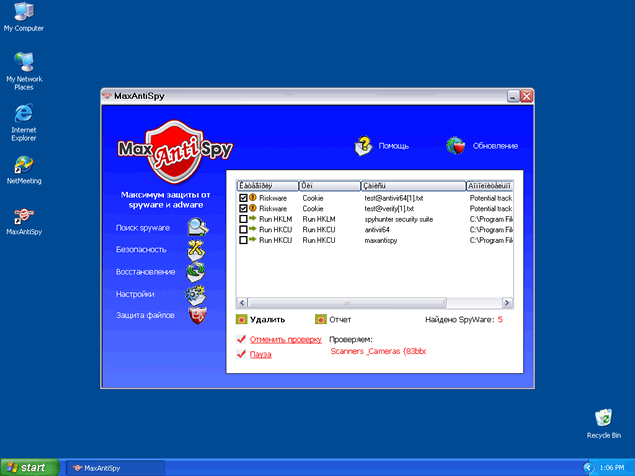The image size is (635, 476).
Task: Tick the antivir64 Run HKCU checkbox
Action: 243,229
